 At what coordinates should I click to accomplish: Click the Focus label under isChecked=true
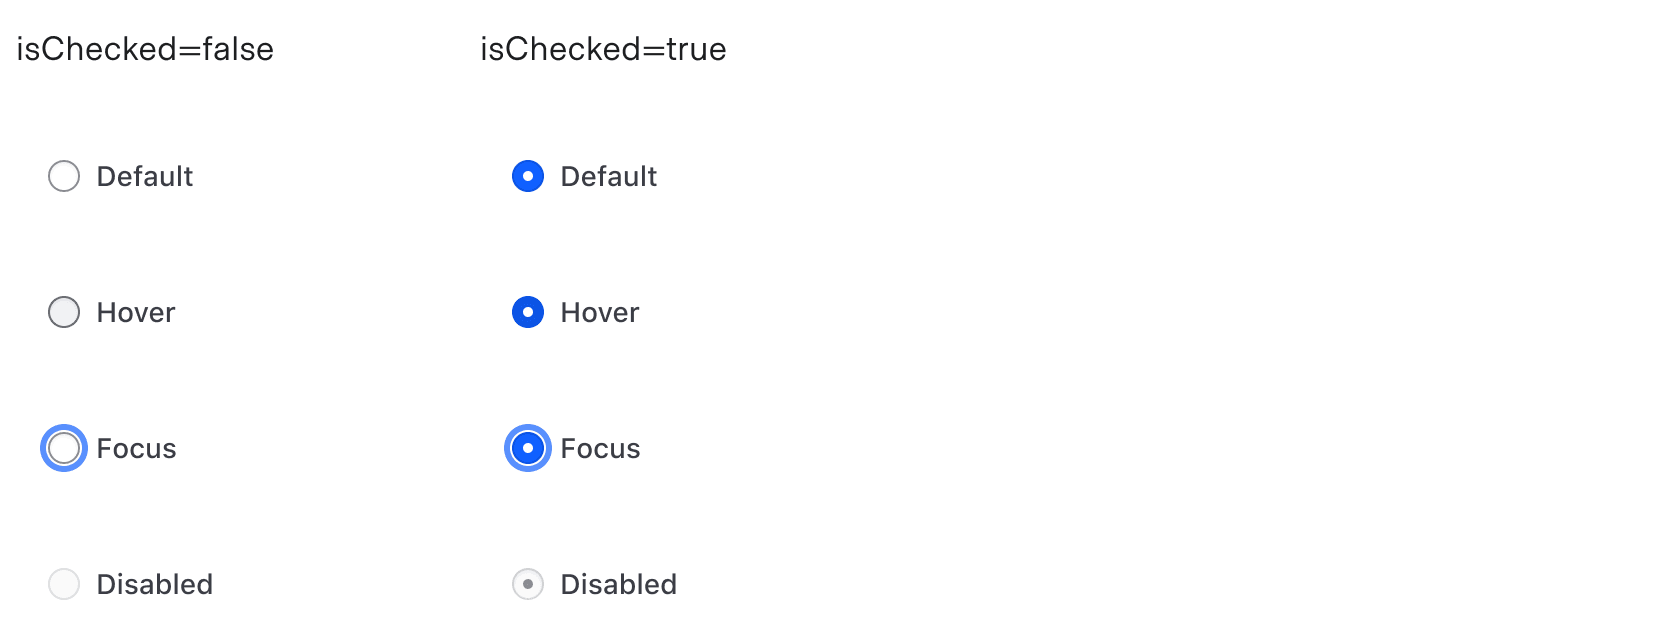pos(600,449)
